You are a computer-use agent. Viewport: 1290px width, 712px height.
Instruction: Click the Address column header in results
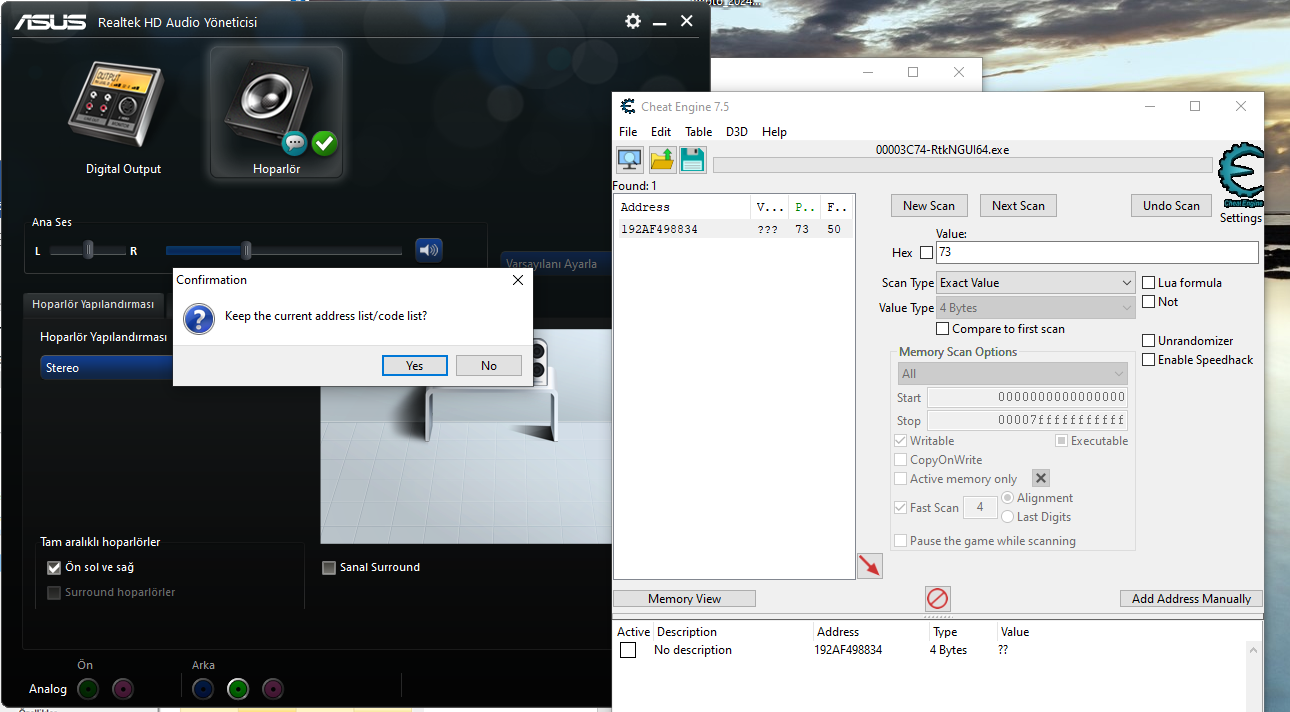(x=683, y=207)
